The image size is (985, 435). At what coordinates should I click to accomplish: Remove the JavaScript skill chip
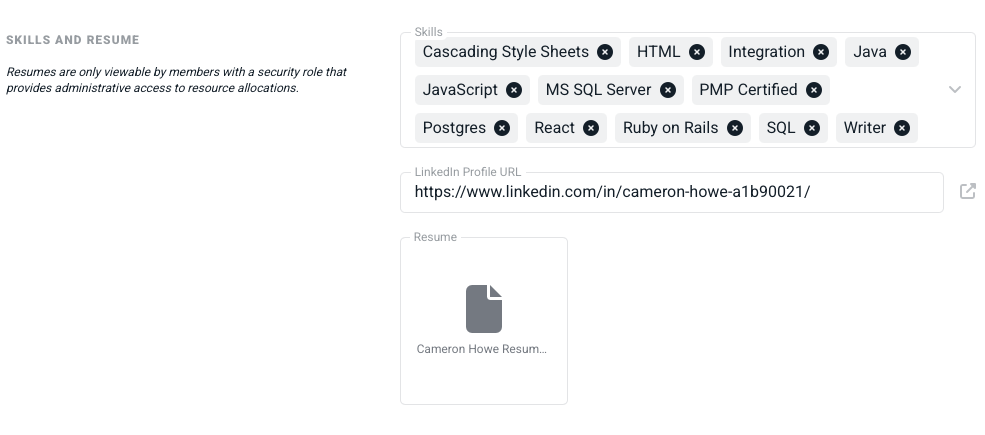point(514,90)
